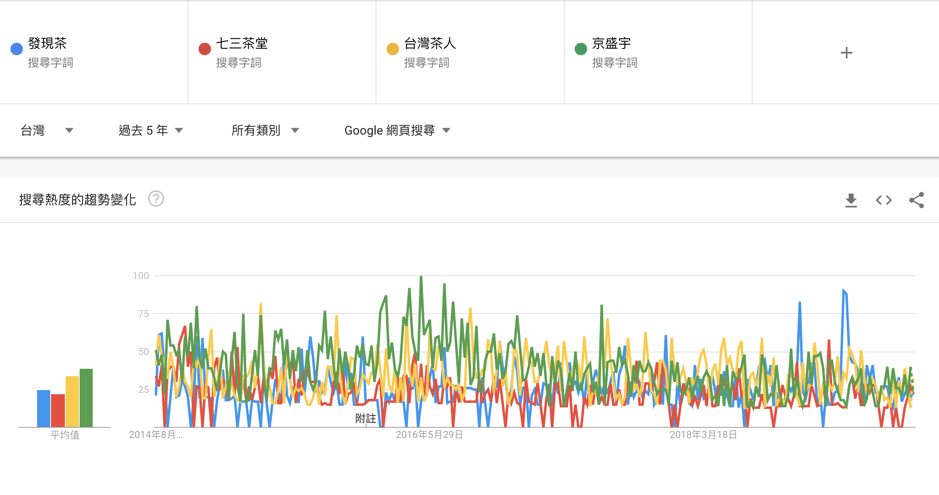Click the 100 value on the y-axis
The width and height of the screenshot is (939, 495).
[141, 276]
